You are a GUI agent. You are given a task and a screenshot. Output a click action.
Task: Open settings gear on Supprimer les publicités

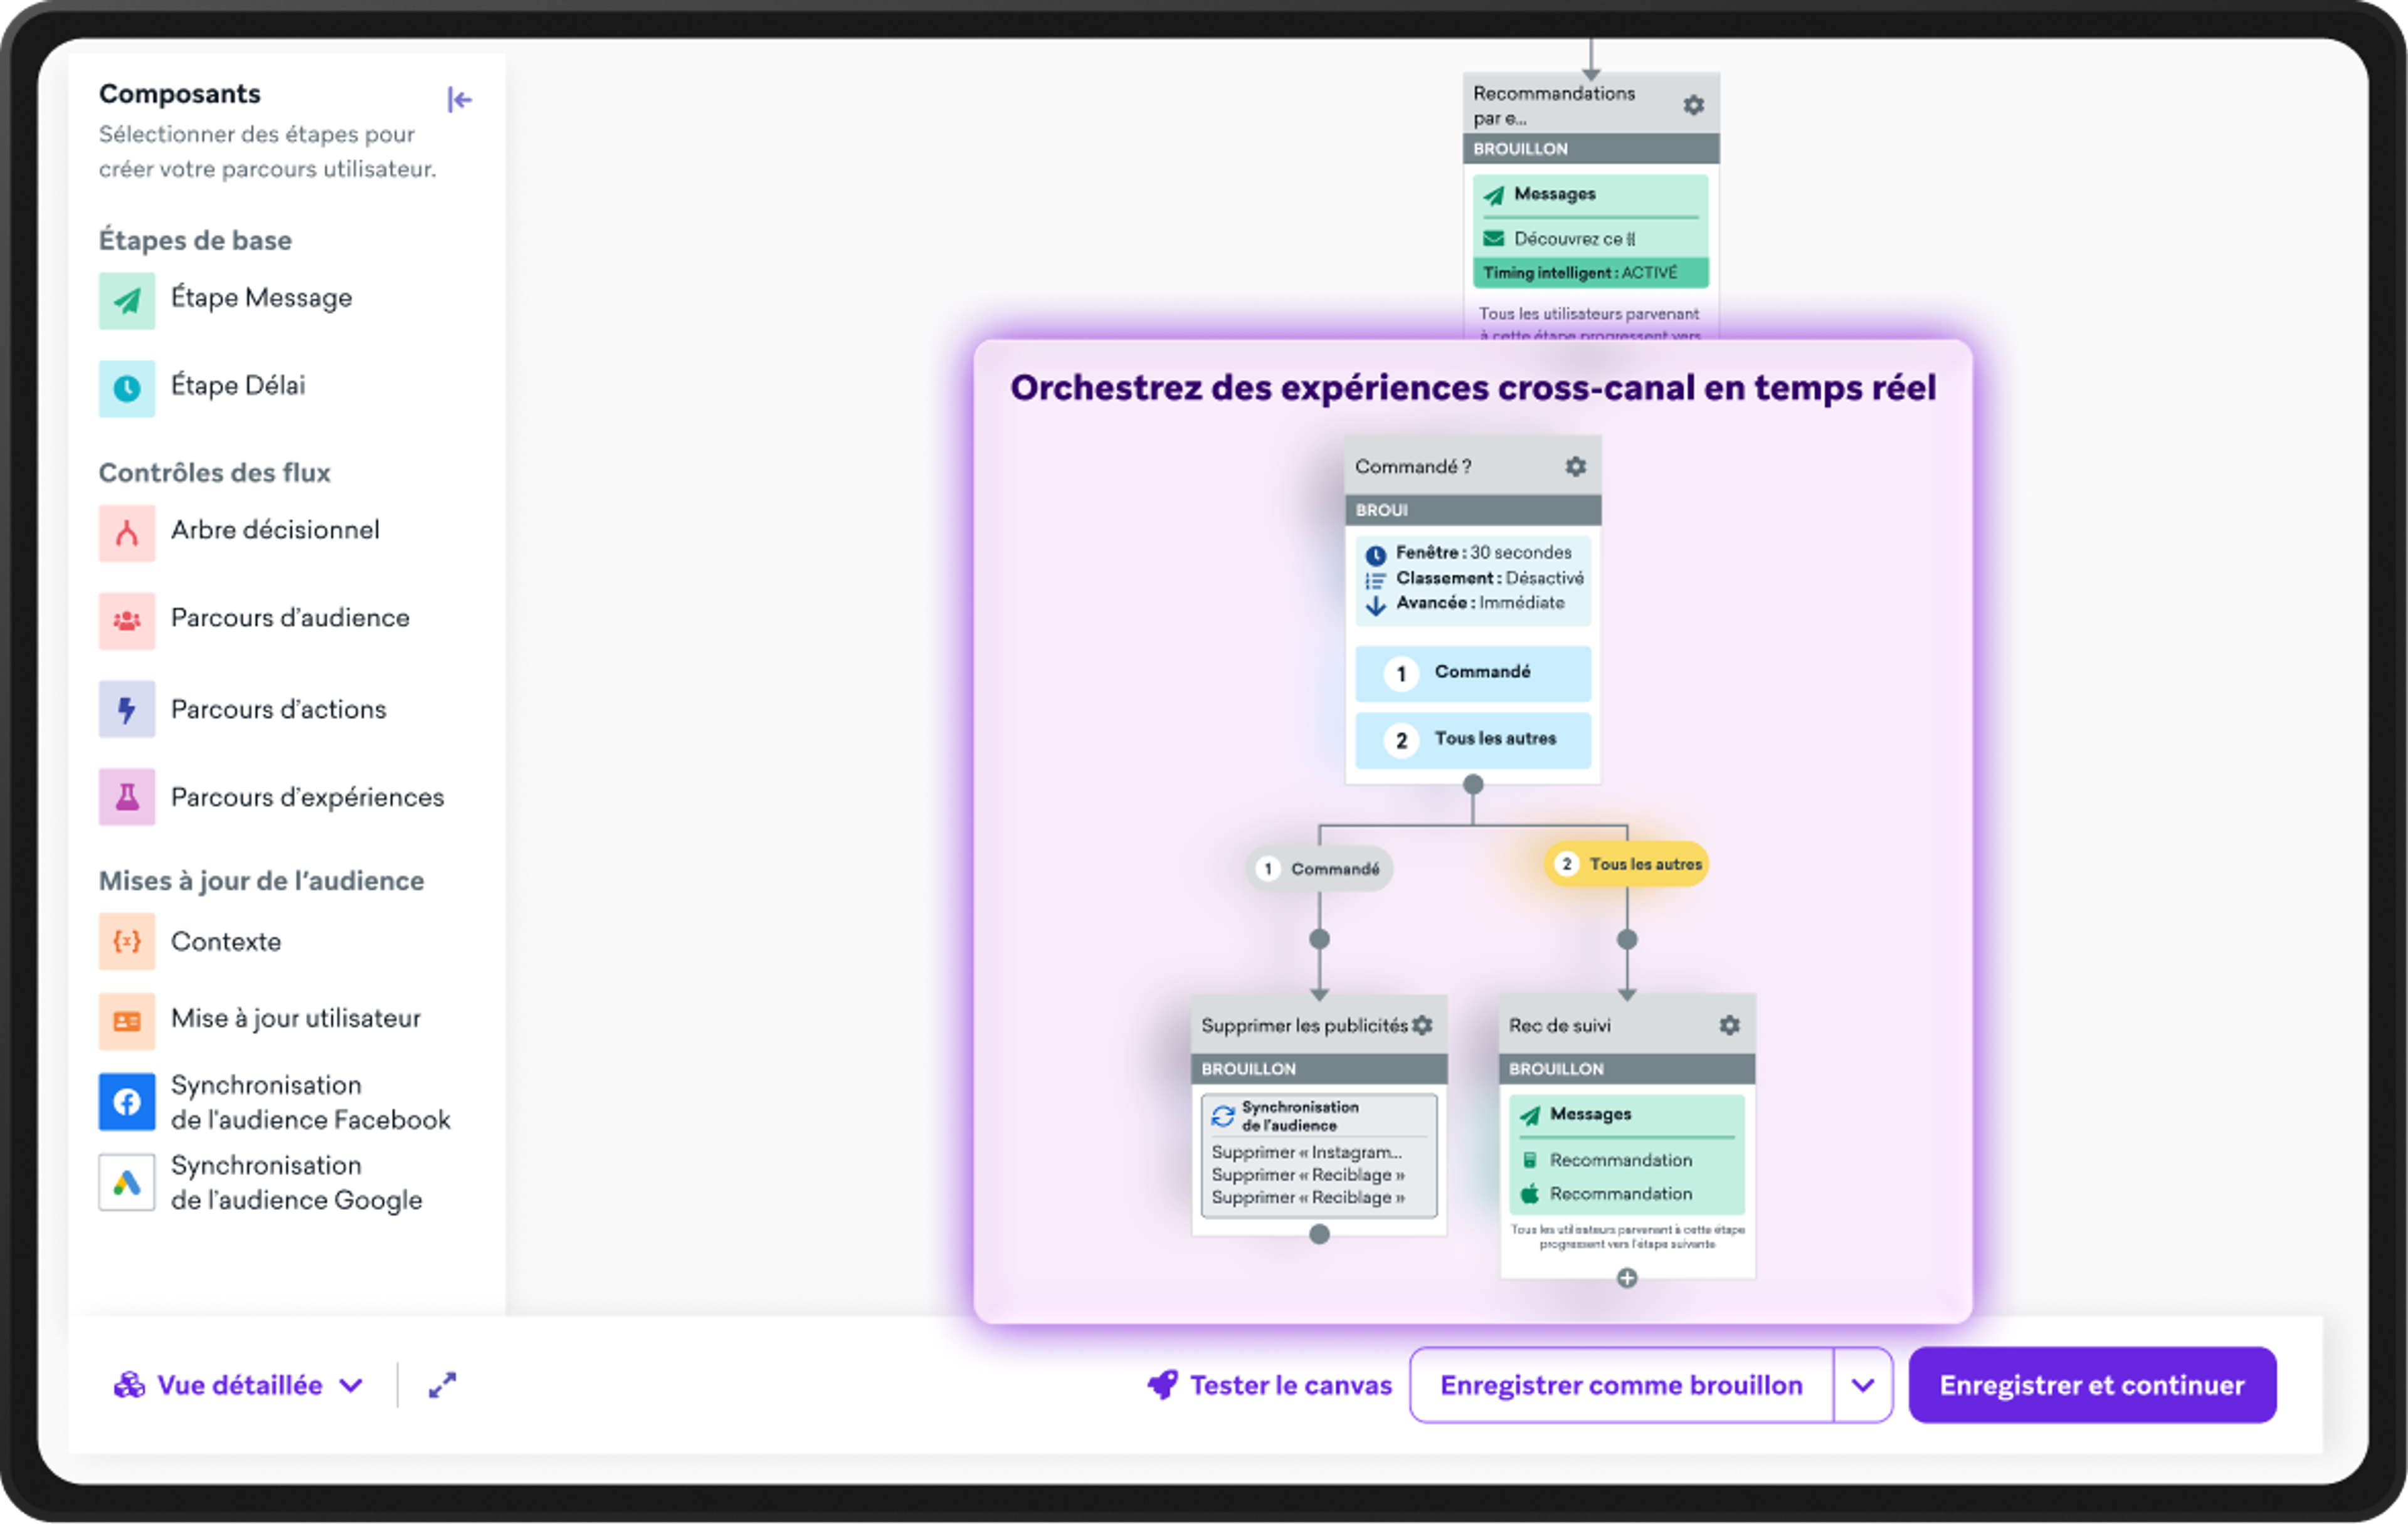(1423, 1025)
